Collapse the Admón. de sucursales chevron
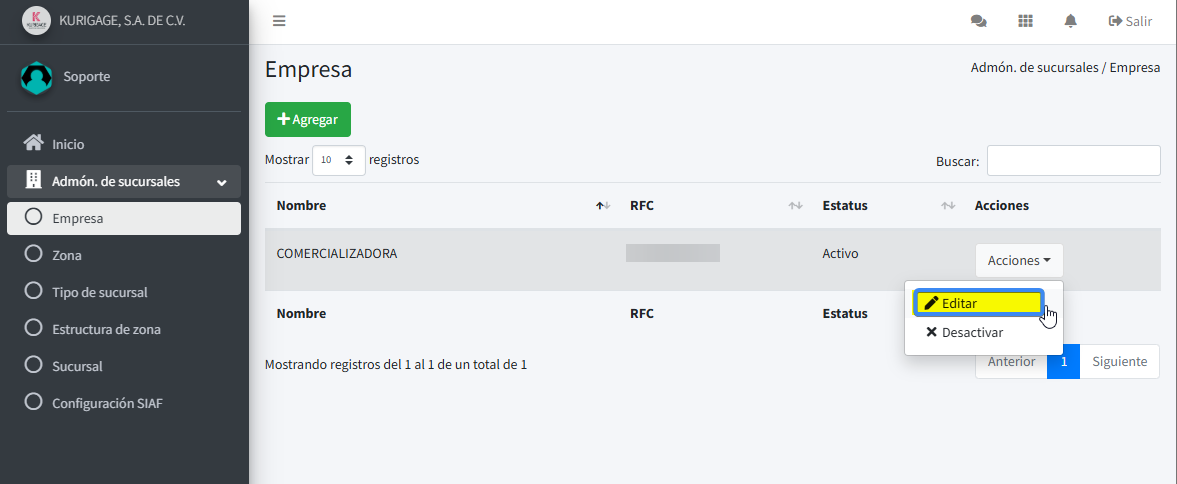The image size is (1177, 484). [221, 182]
